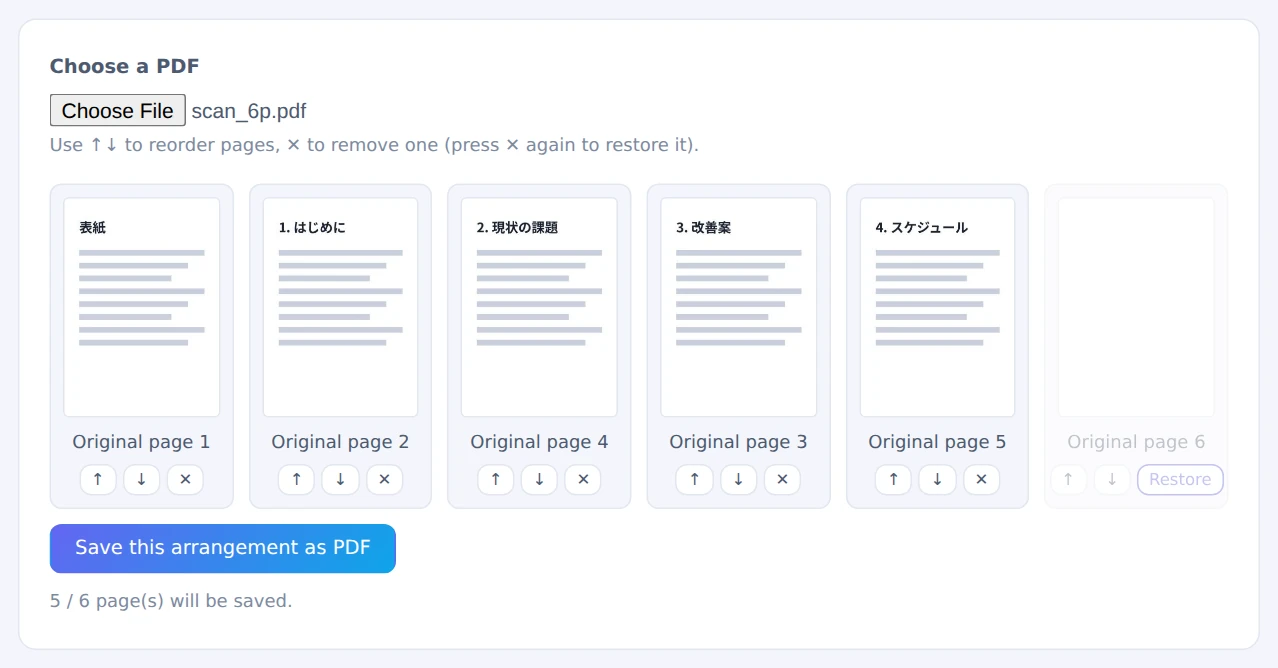Image resolution: width=1278 pixels, height=668 pixels.
Task: Click the 'Original page 5' label
Action: coord(937,442)
